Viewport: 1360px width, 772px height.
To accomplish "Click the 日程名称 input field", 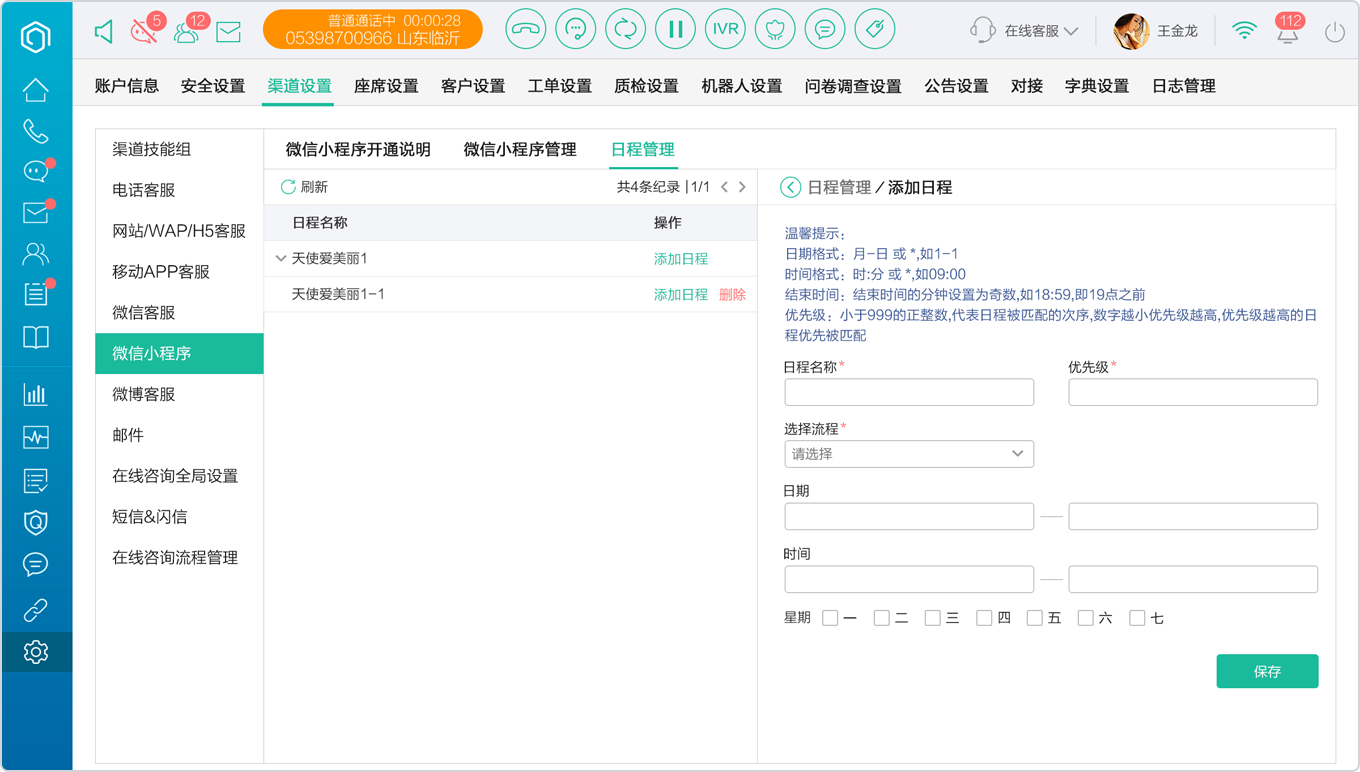I will click(909, 392).
